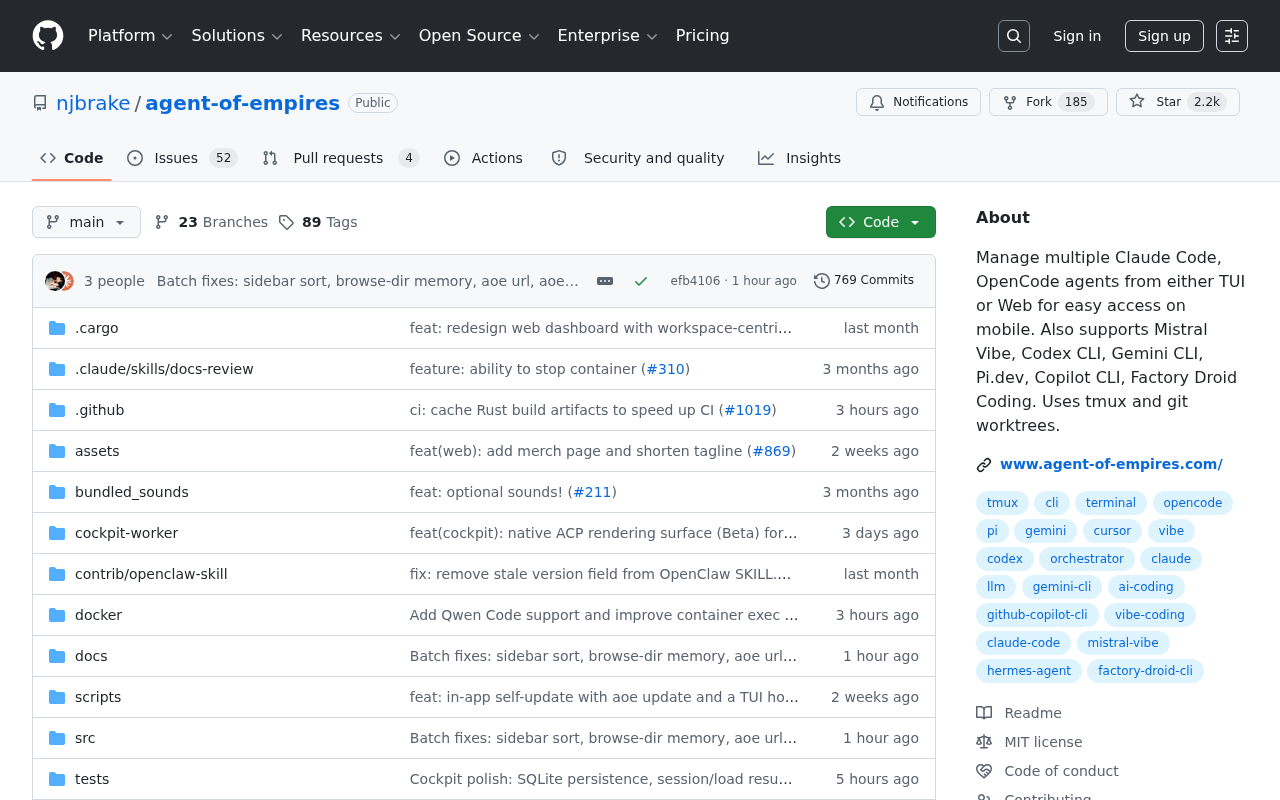The image size is (1280, 800).
Task: Switch to the Code tab
Action: coord(72,158)
